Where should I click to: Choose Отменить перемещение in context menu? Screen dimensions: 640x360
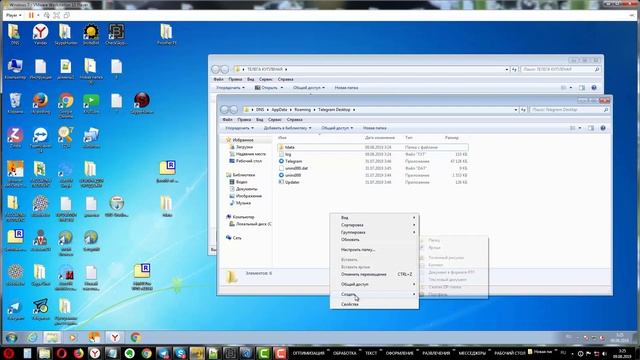[x=374, y=274]
